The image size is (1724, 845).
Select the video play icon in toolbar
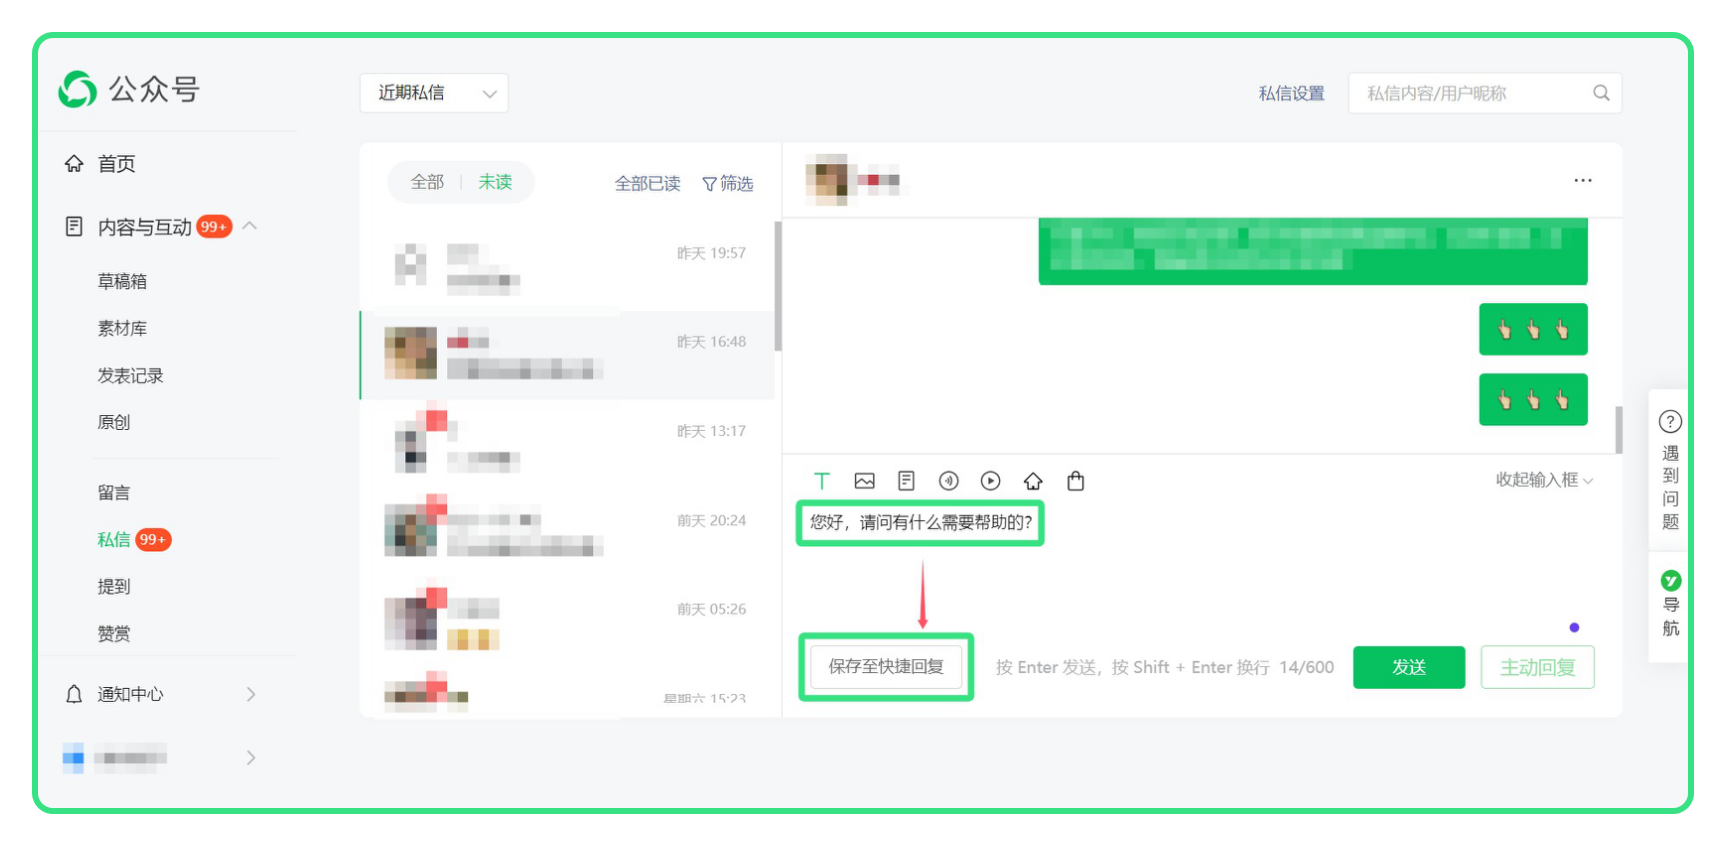click(x=991, y=481)
